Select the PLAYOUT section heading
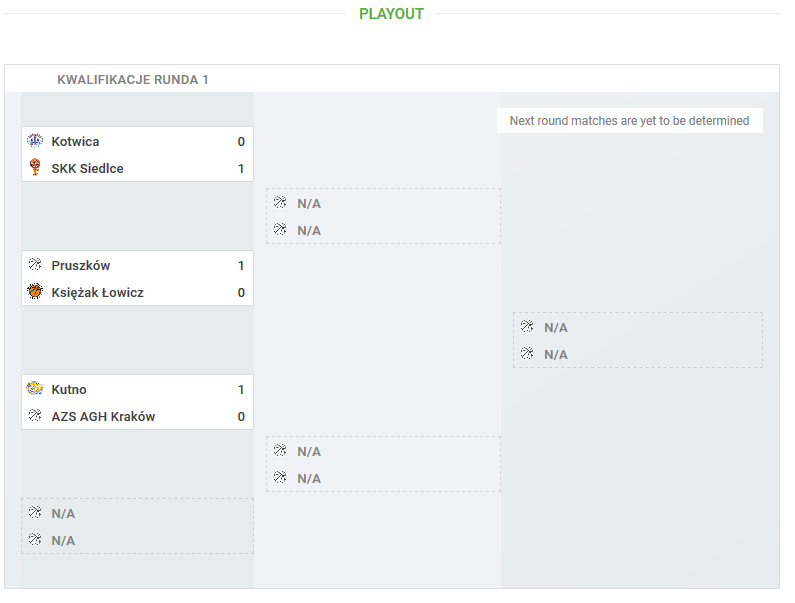Viewport: 795px width, 603px height. point(391,14)
